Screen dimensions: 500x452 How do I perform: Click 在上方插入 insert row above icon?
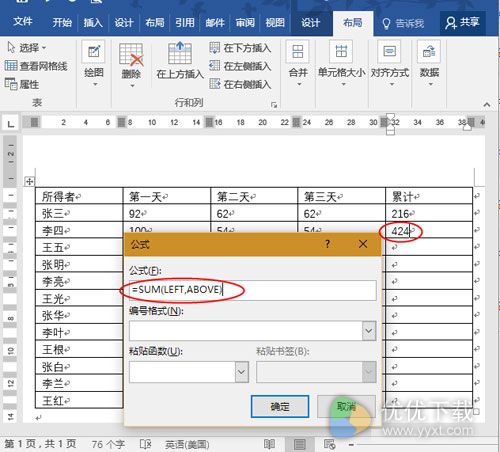[180, 53]
